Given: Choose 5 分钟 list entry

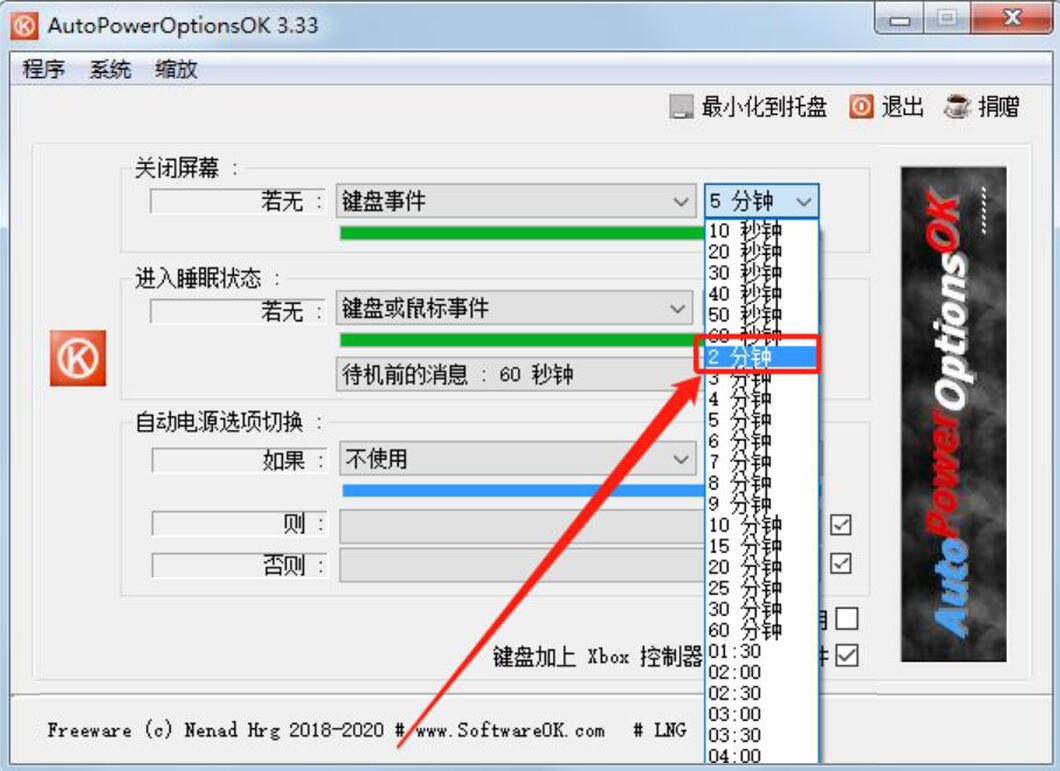Looking at the screenshot, I should pyautogui.click(x=761, y=420).
